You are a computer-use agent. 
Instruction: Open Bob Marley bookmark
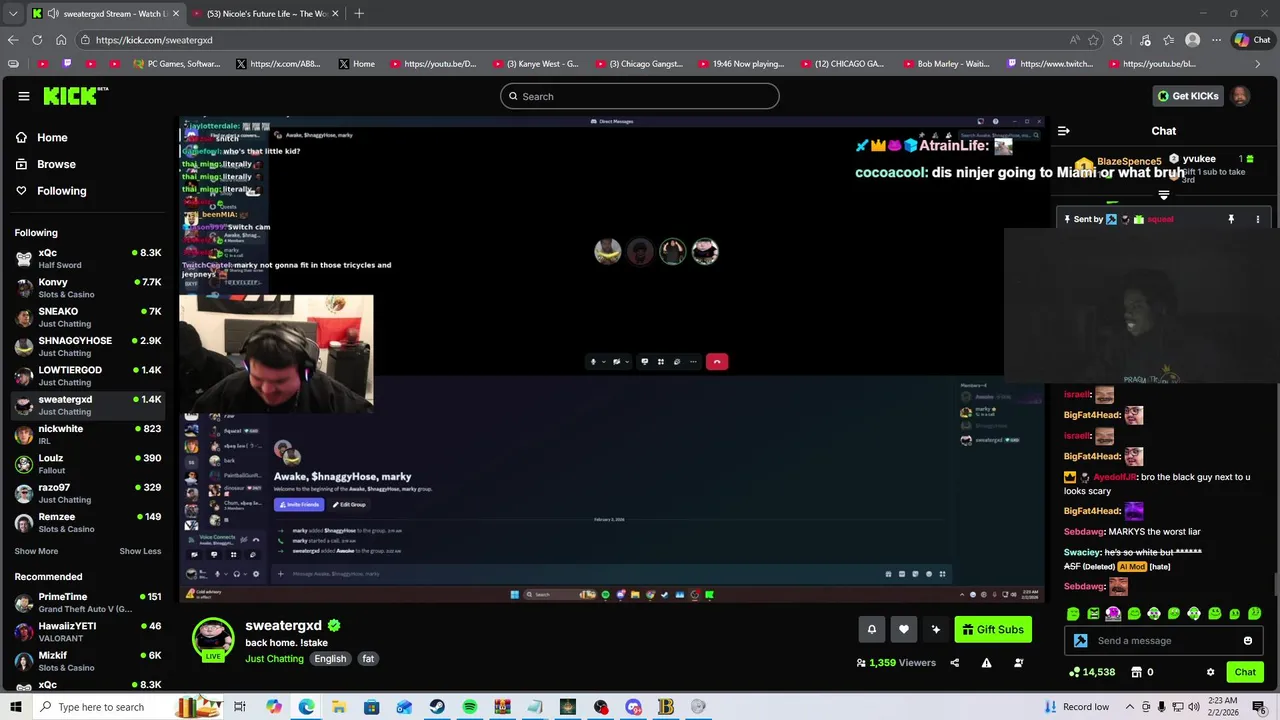[944, 64]
